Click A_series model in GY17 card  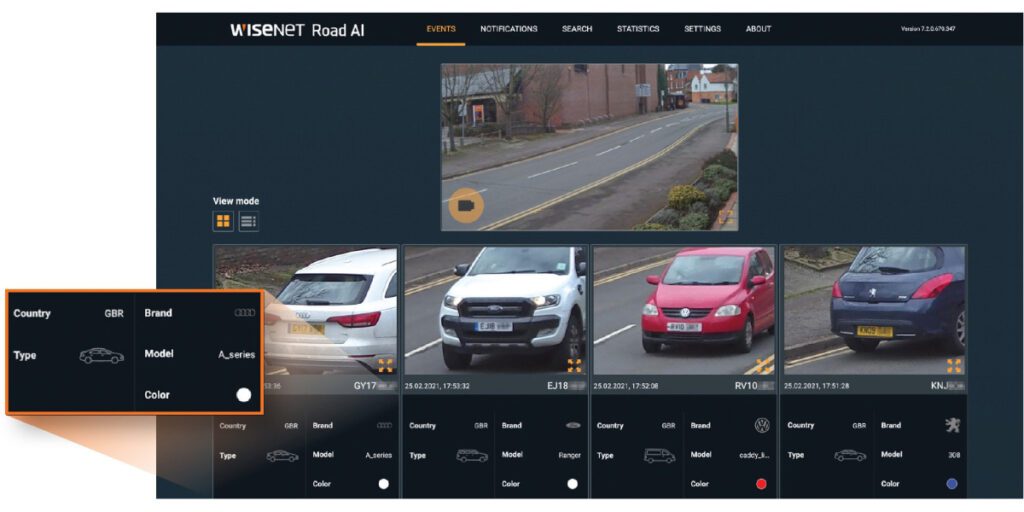click(x=379, y=455)
